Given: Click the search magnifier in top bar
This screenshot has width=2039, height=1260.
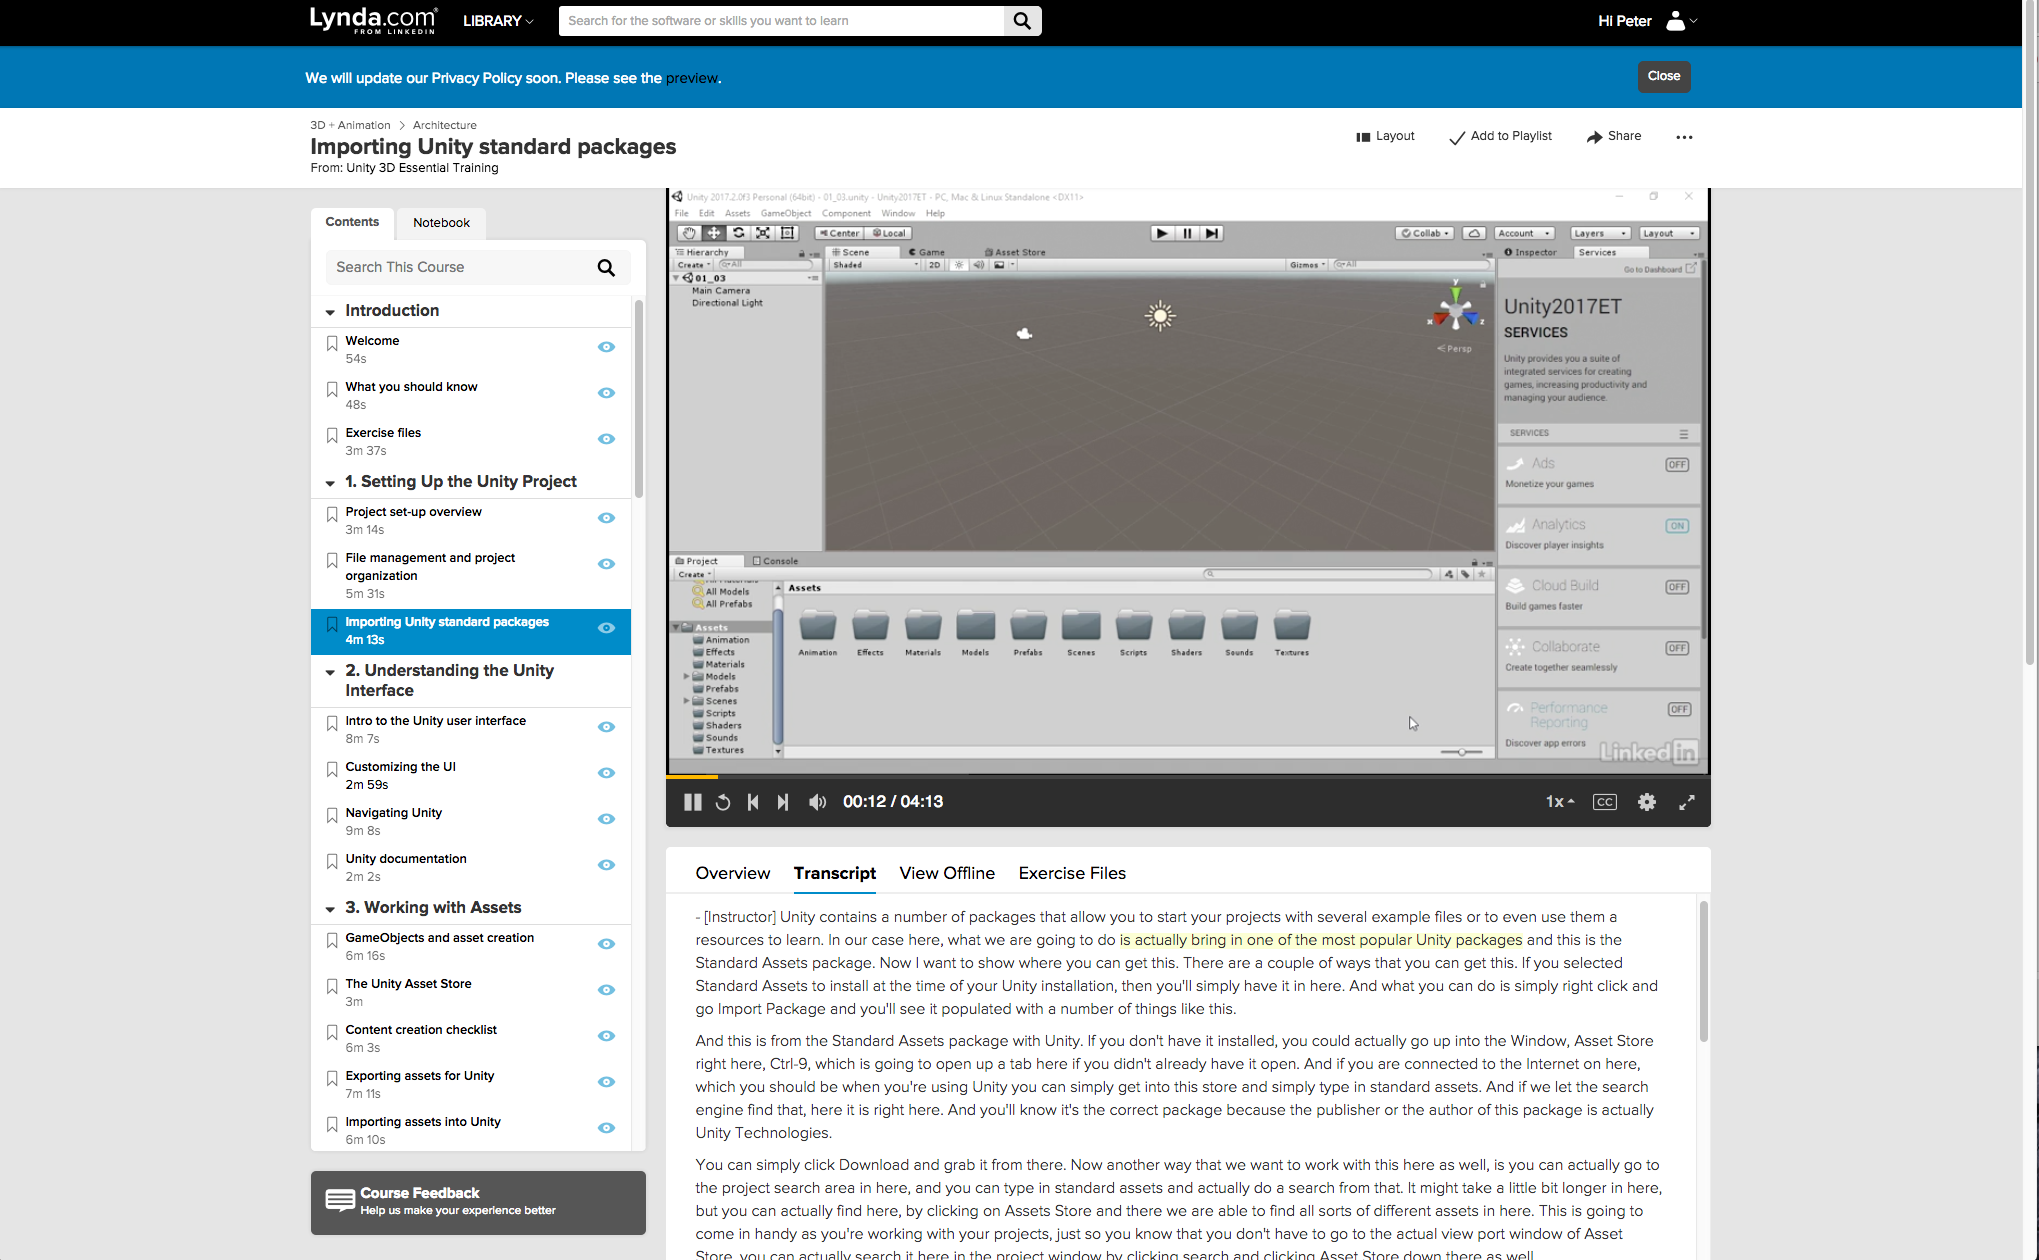Looking at the screenshot, I should click(x=1022, y=21).
